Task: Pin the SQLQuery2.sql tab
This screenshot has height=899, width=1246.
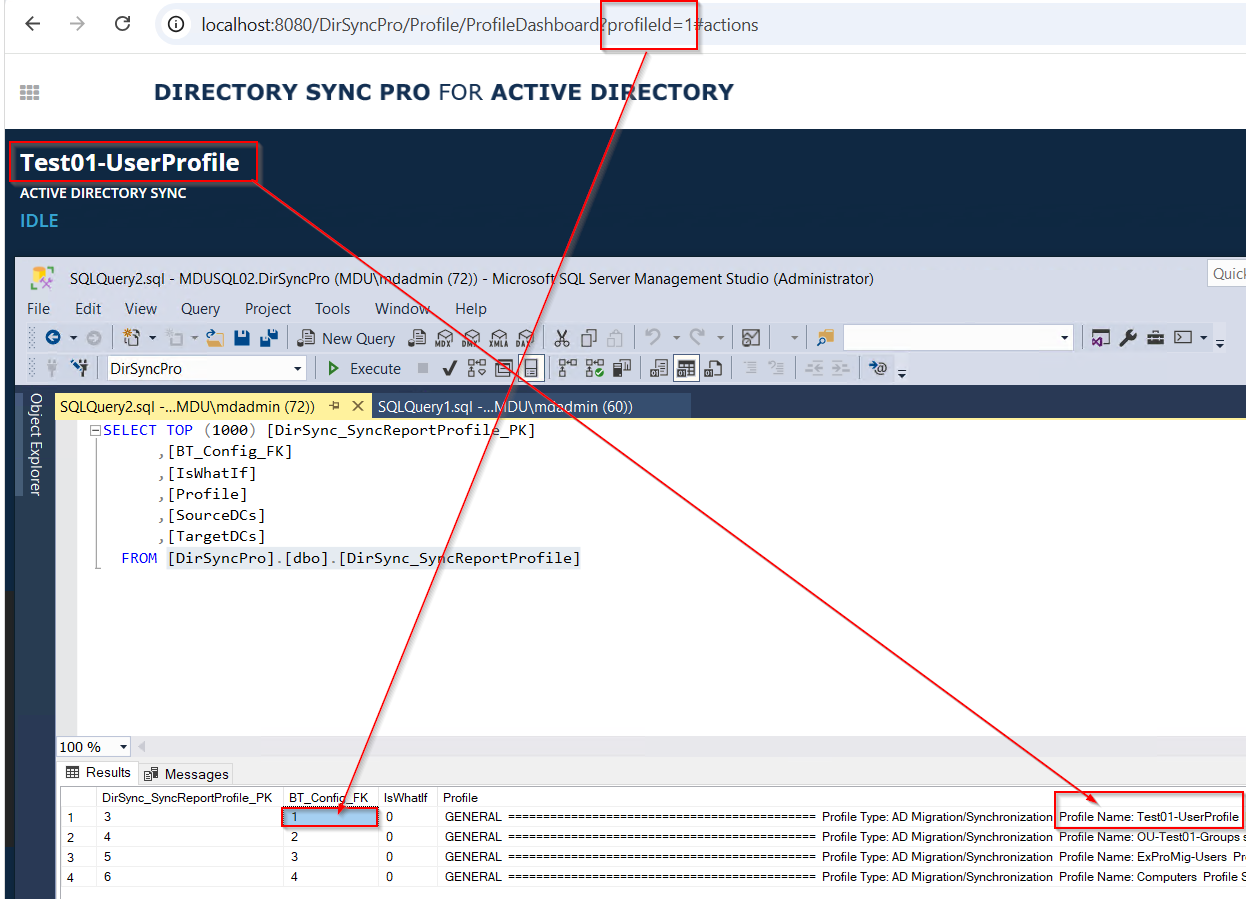Action: pos(335,406)
